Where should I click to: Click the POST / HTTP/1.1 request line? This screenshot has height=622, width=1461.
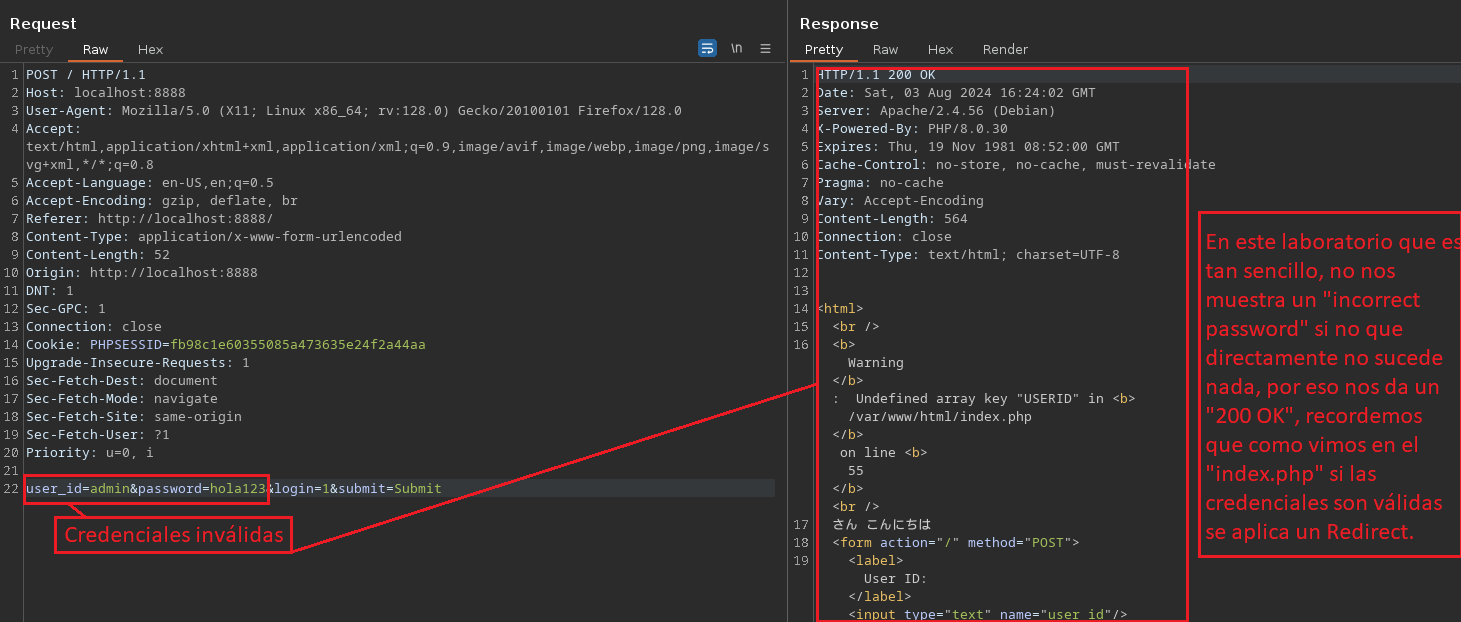[x=86, y=75]
